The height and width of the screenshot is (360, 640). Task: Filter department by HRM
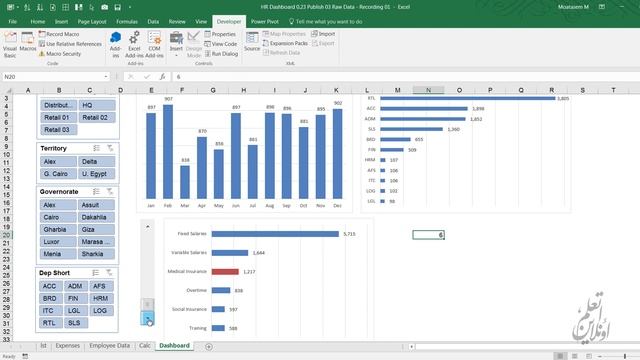click(x=101, y=298)
